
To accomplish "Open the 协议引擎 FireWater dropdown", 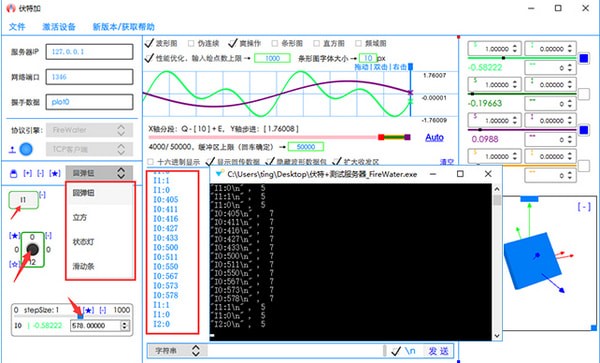I will click(90, 130).
